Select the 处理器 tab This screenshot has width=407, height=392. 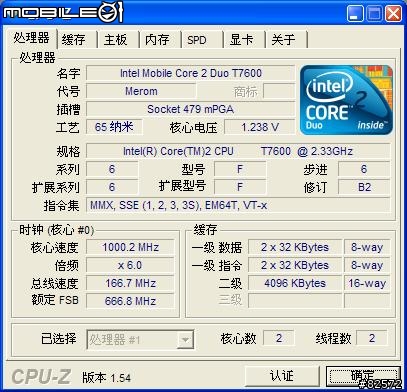pos(31,38)
